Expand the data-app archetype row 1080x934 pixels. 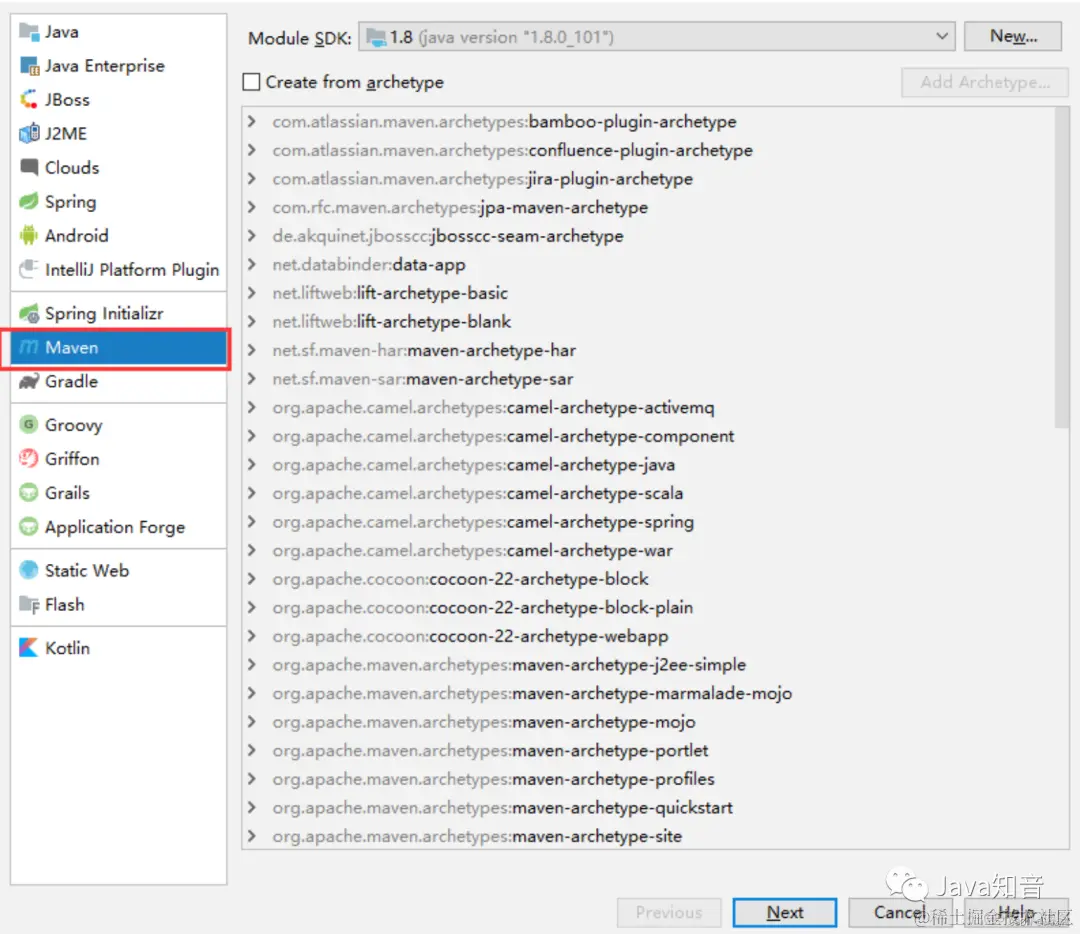[252, 264]
